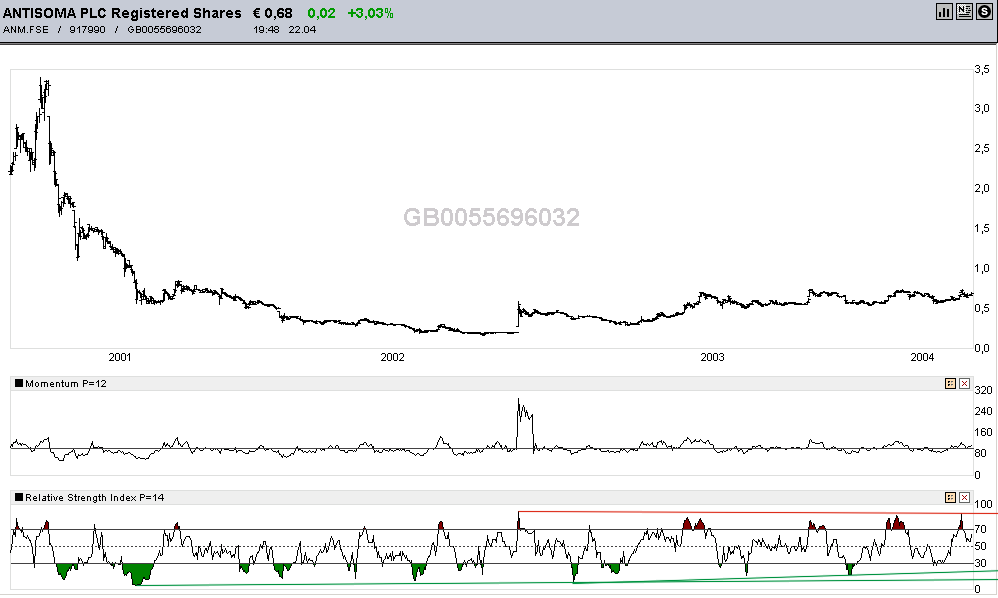Click the € 0,68 price value

pos(272,13)
